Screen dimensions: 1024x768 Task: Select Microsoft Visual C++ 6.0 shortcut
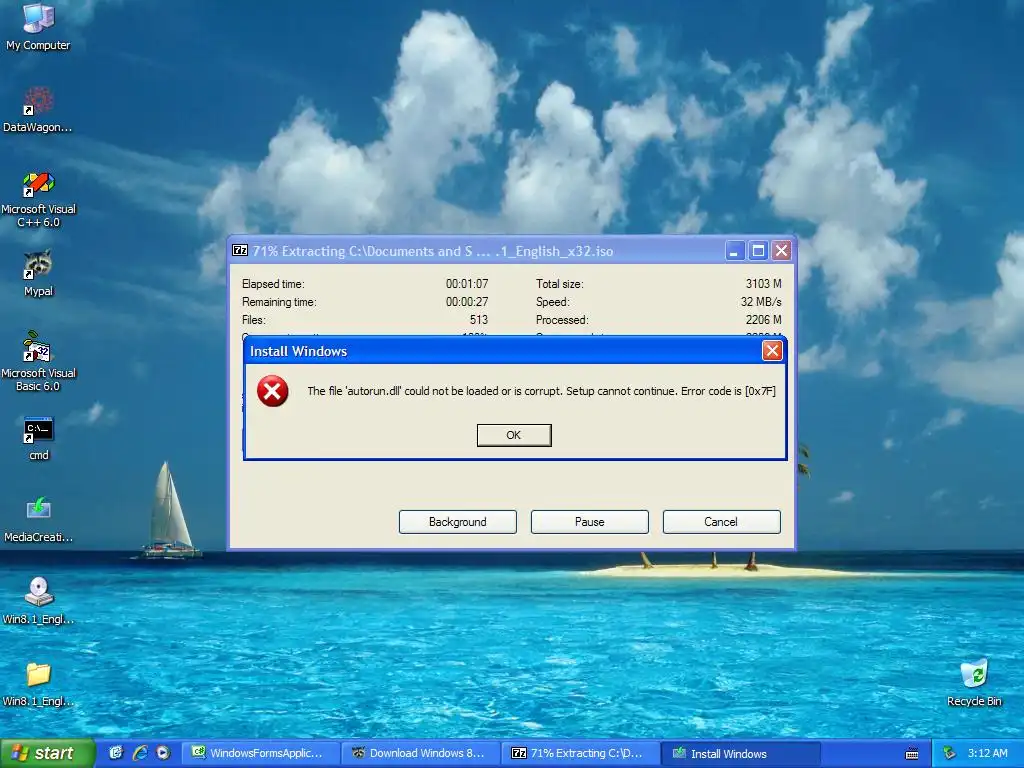tap(38, 199)
